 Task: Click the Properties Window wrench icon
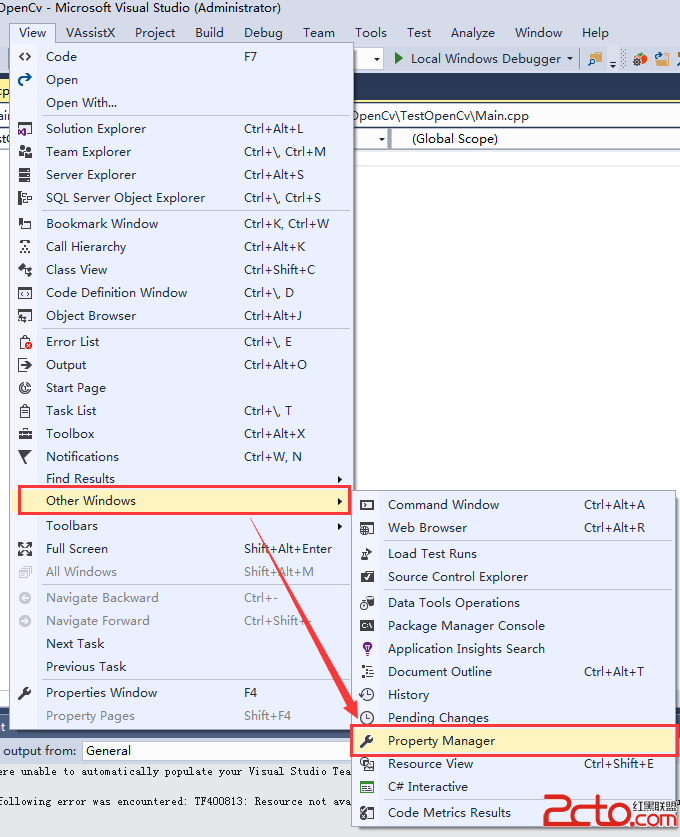pos(25,693)
